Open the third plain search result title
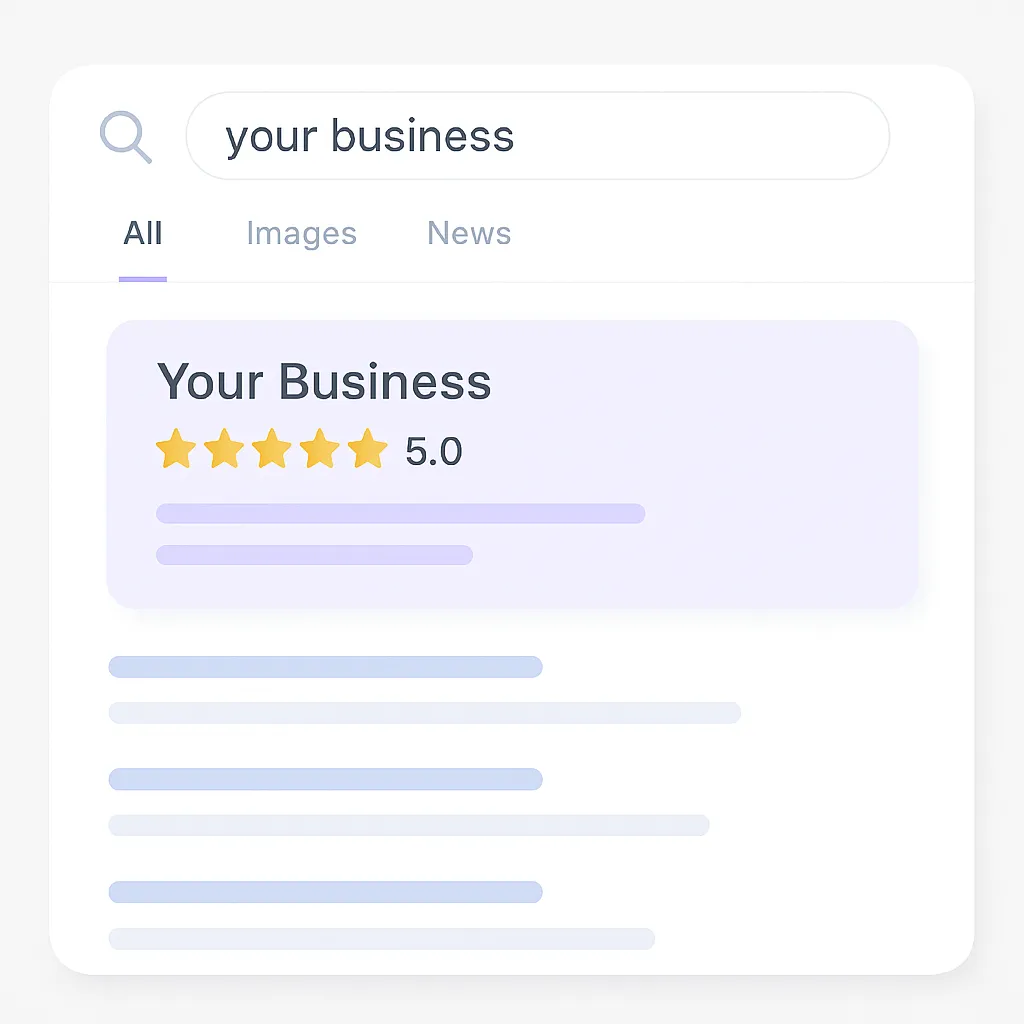This screenshot has height=1024, width=1024. point(325,892)
